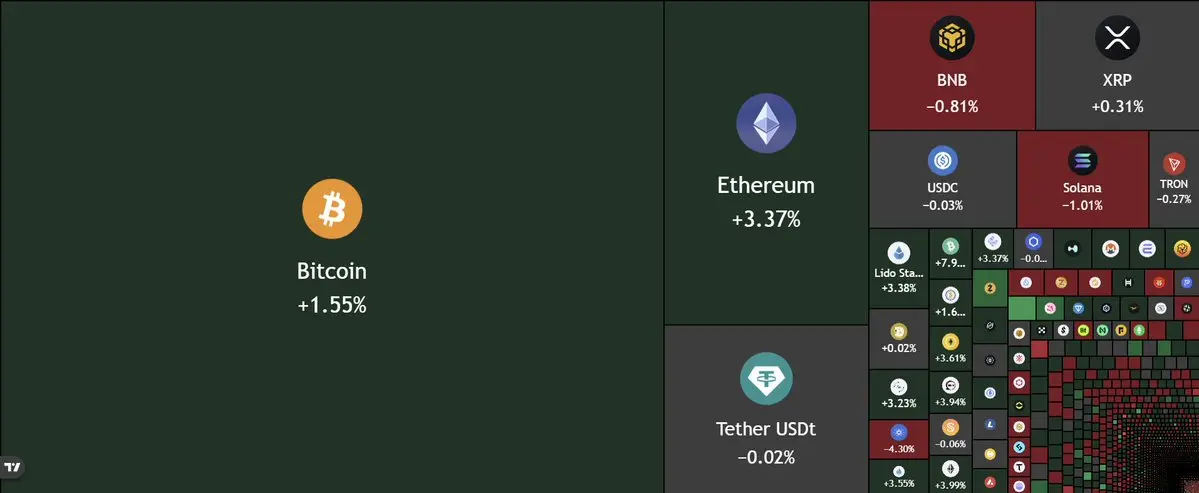Click the blue USDC logo icon
Viewport: 1199px width, 493px height.
point(942,160)
